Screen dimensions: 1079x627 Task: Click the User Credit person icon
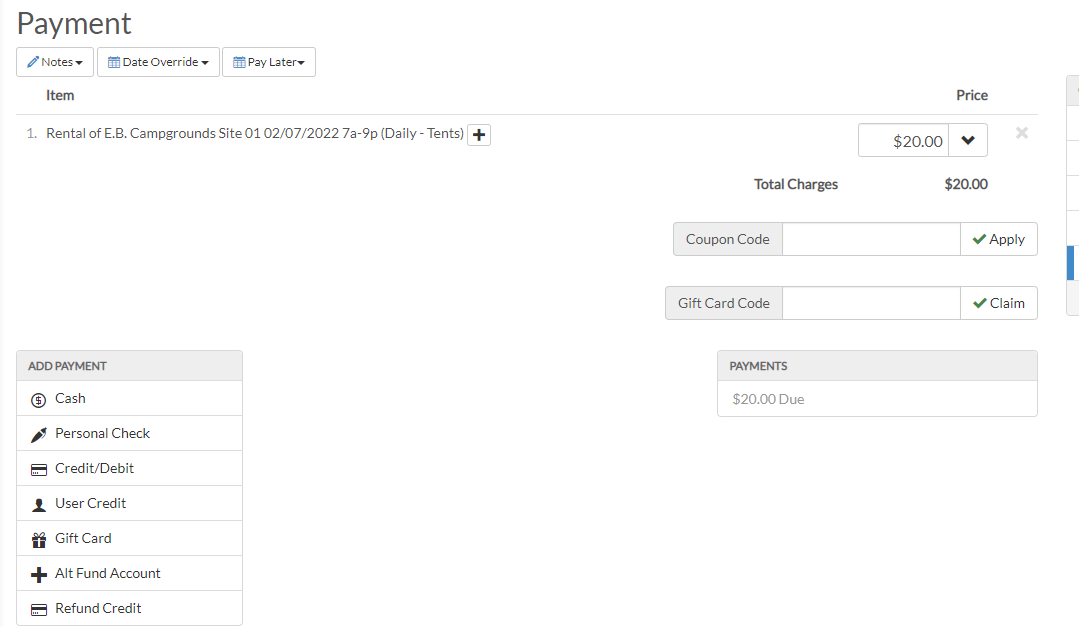(39, 505)
